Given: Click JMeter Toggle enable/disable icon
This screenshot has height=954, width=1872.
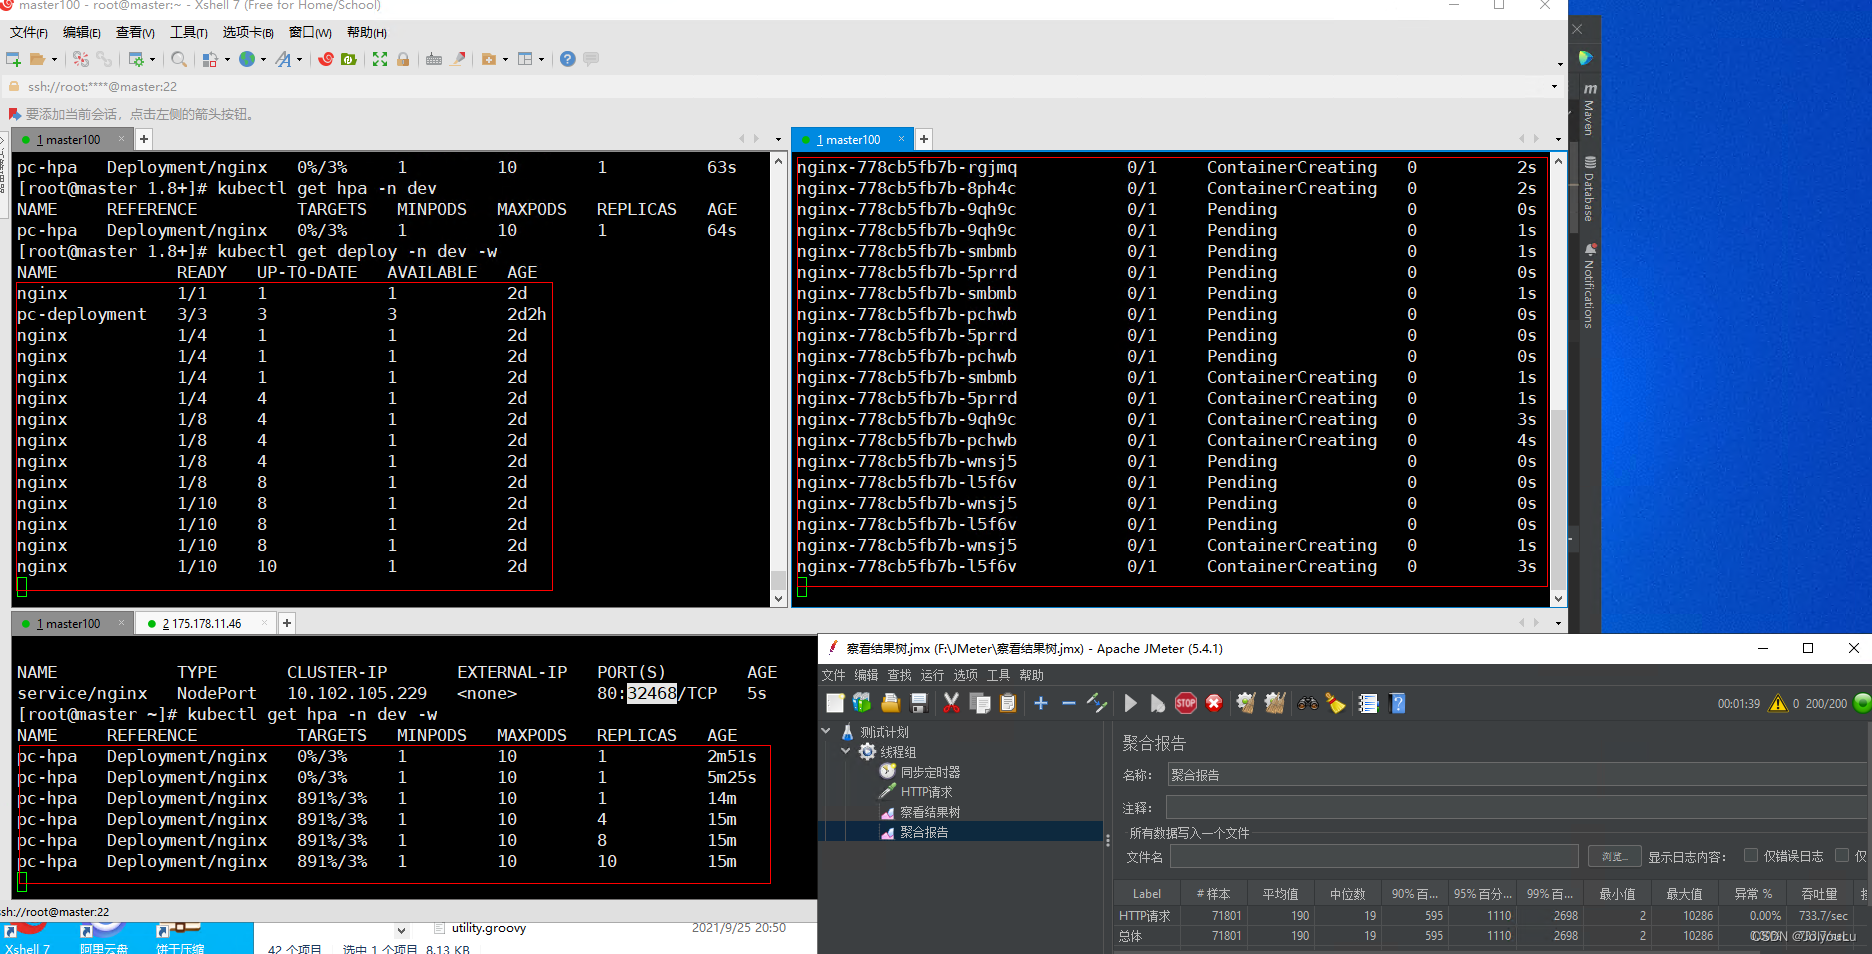Looking at the screenshot, I should tap(1097, 703).
